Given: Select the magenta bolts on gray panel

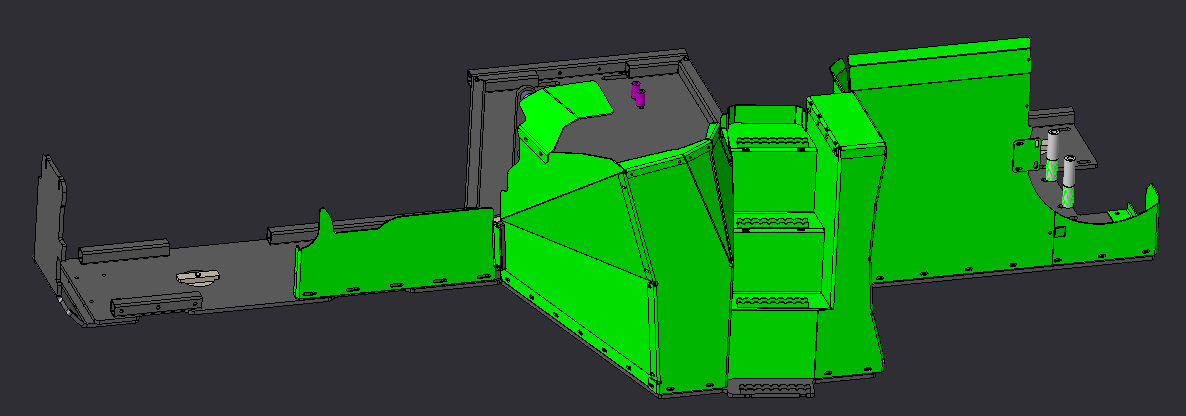Looking at the screenshot, I should pyautogui.click(x=640, y=94).
